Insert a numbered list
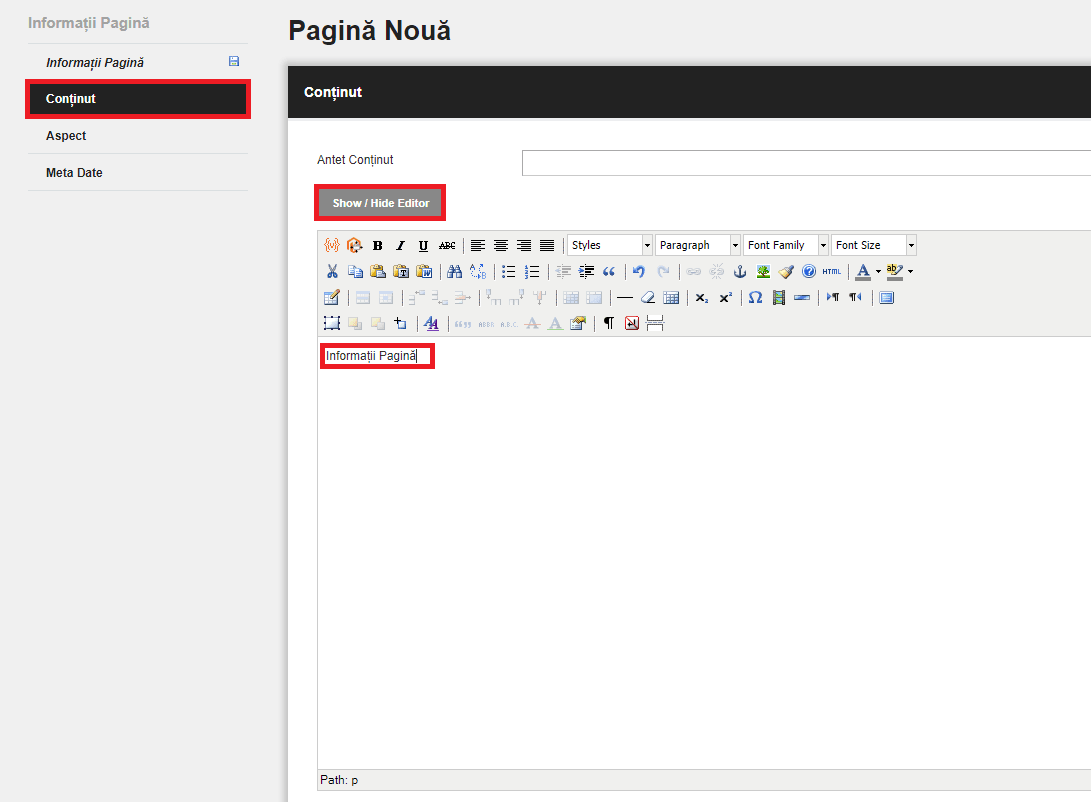The height and width of the screenshot is (802, 1091). coord(532,271)
